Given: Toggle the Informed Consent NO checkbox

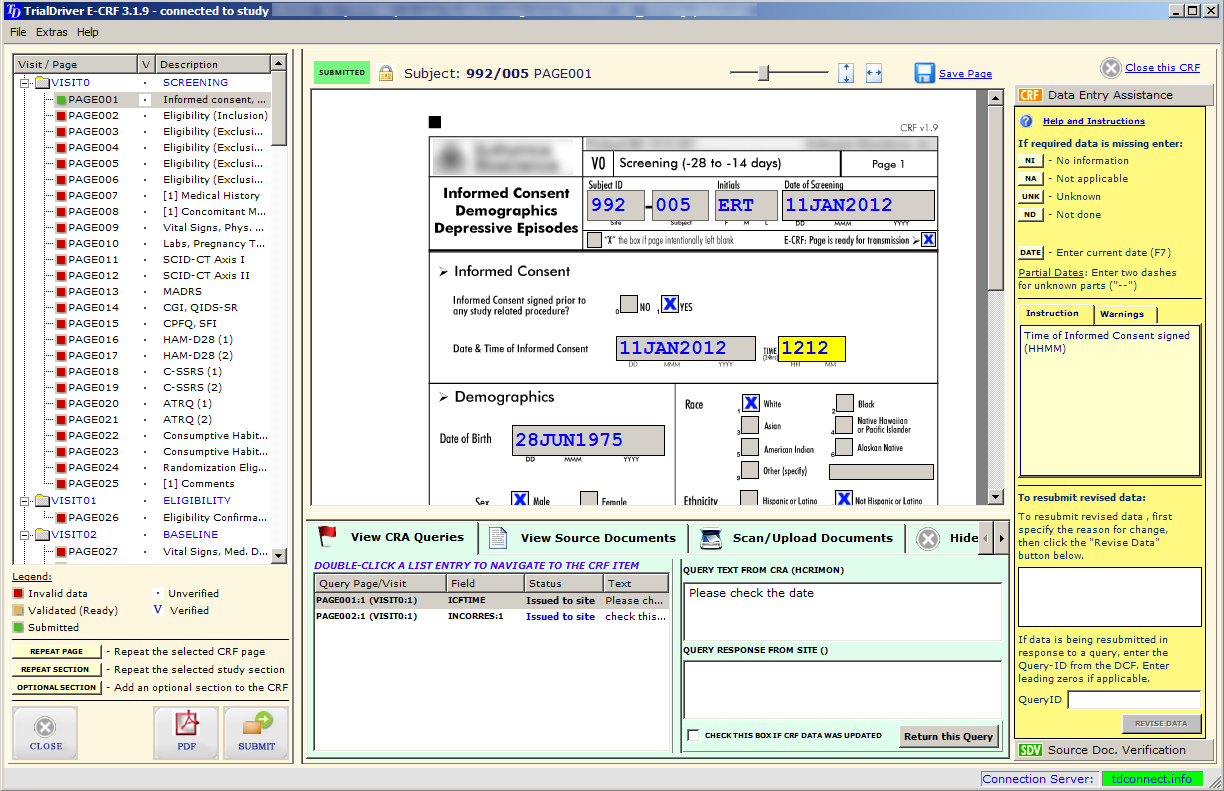Looking at the screenshot, I should 628,304.
